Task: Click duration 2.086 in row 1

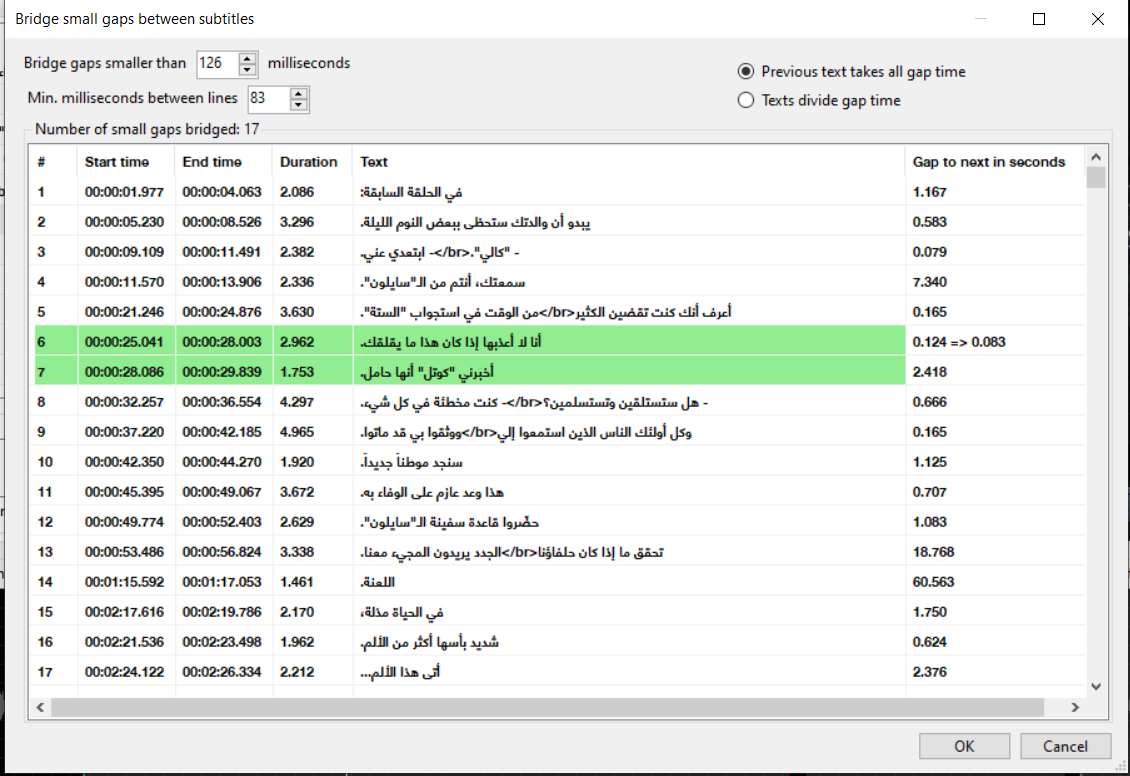Action: [297, 192]
